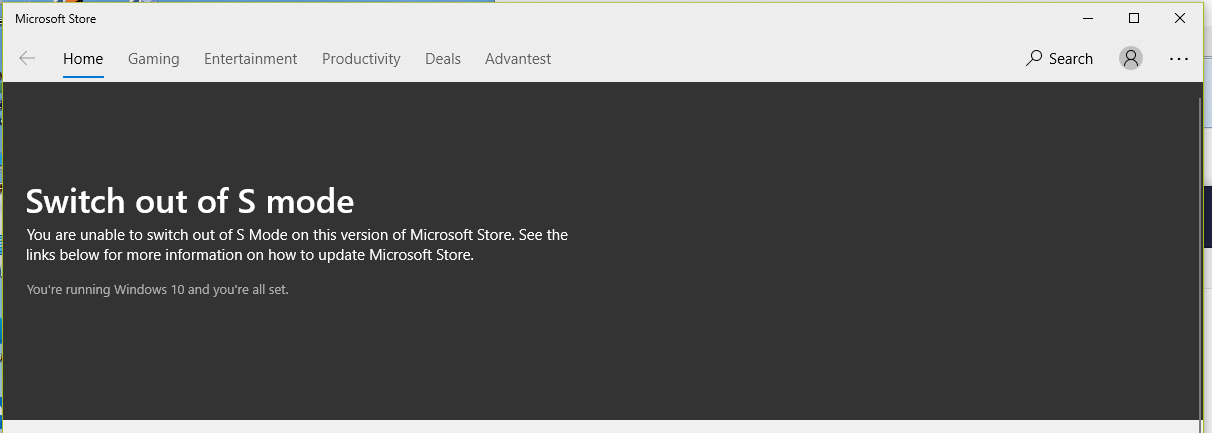Viewport: 1212px width, 433px height.
Task: Open the Entertainment tab
Action: tap(251, 59)
